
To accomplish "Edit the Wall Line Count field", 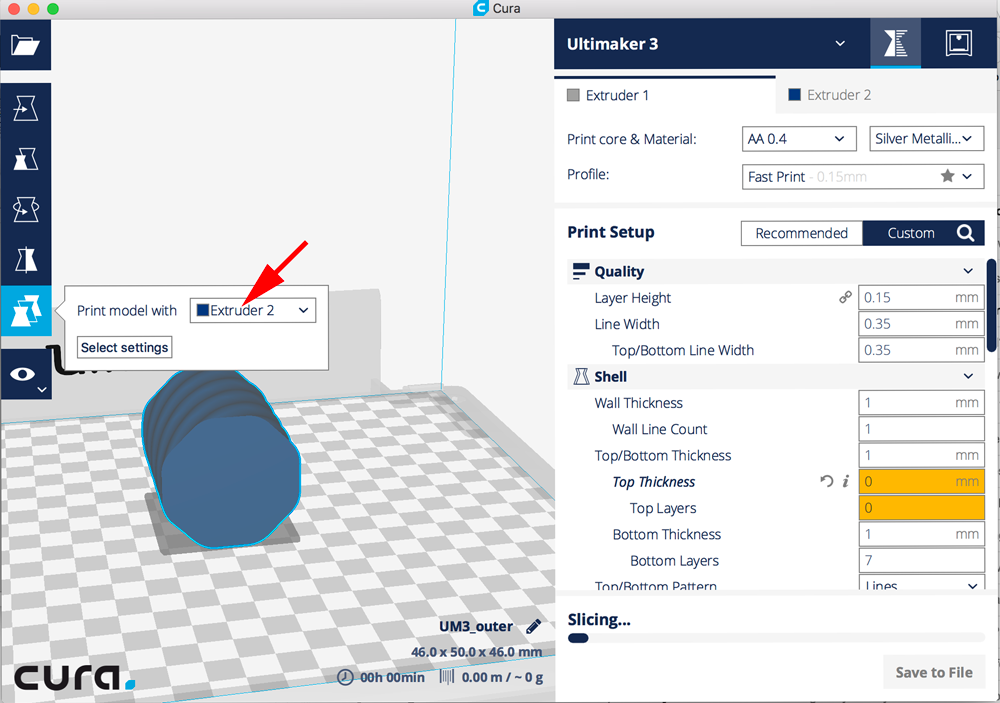I will coord(921,429).
